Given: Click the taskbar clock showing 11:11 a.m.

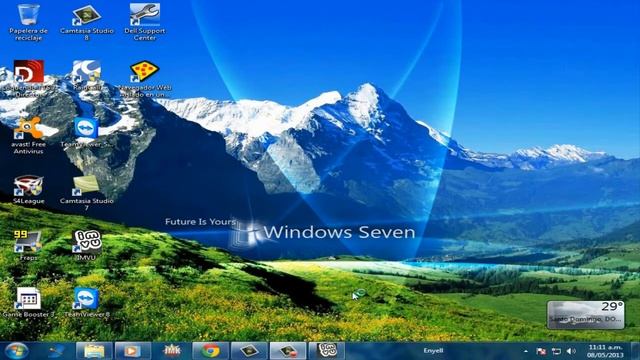Looking at the screenshot, I should [605, 351].
